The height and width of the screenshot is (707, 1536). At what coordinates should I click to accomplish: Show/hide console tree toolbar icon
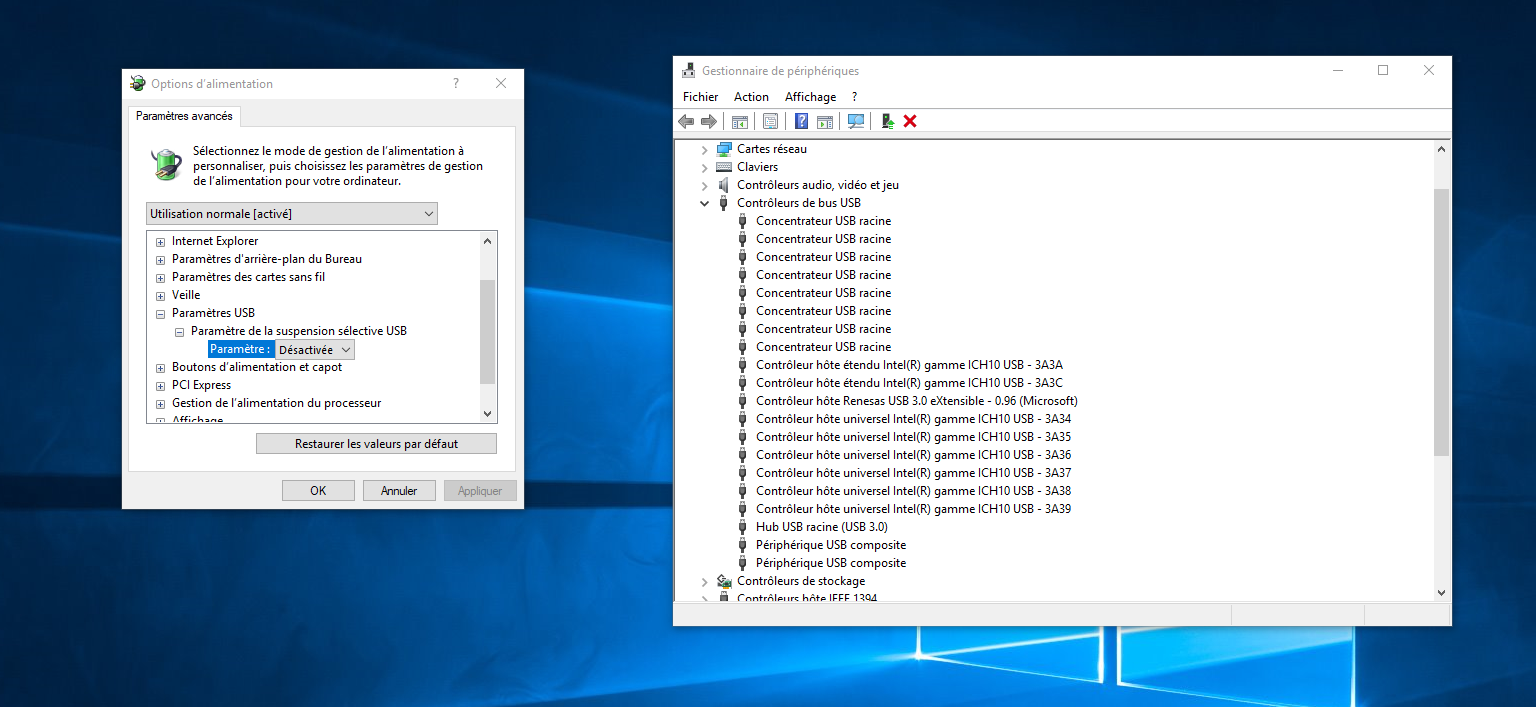(740, 121)
